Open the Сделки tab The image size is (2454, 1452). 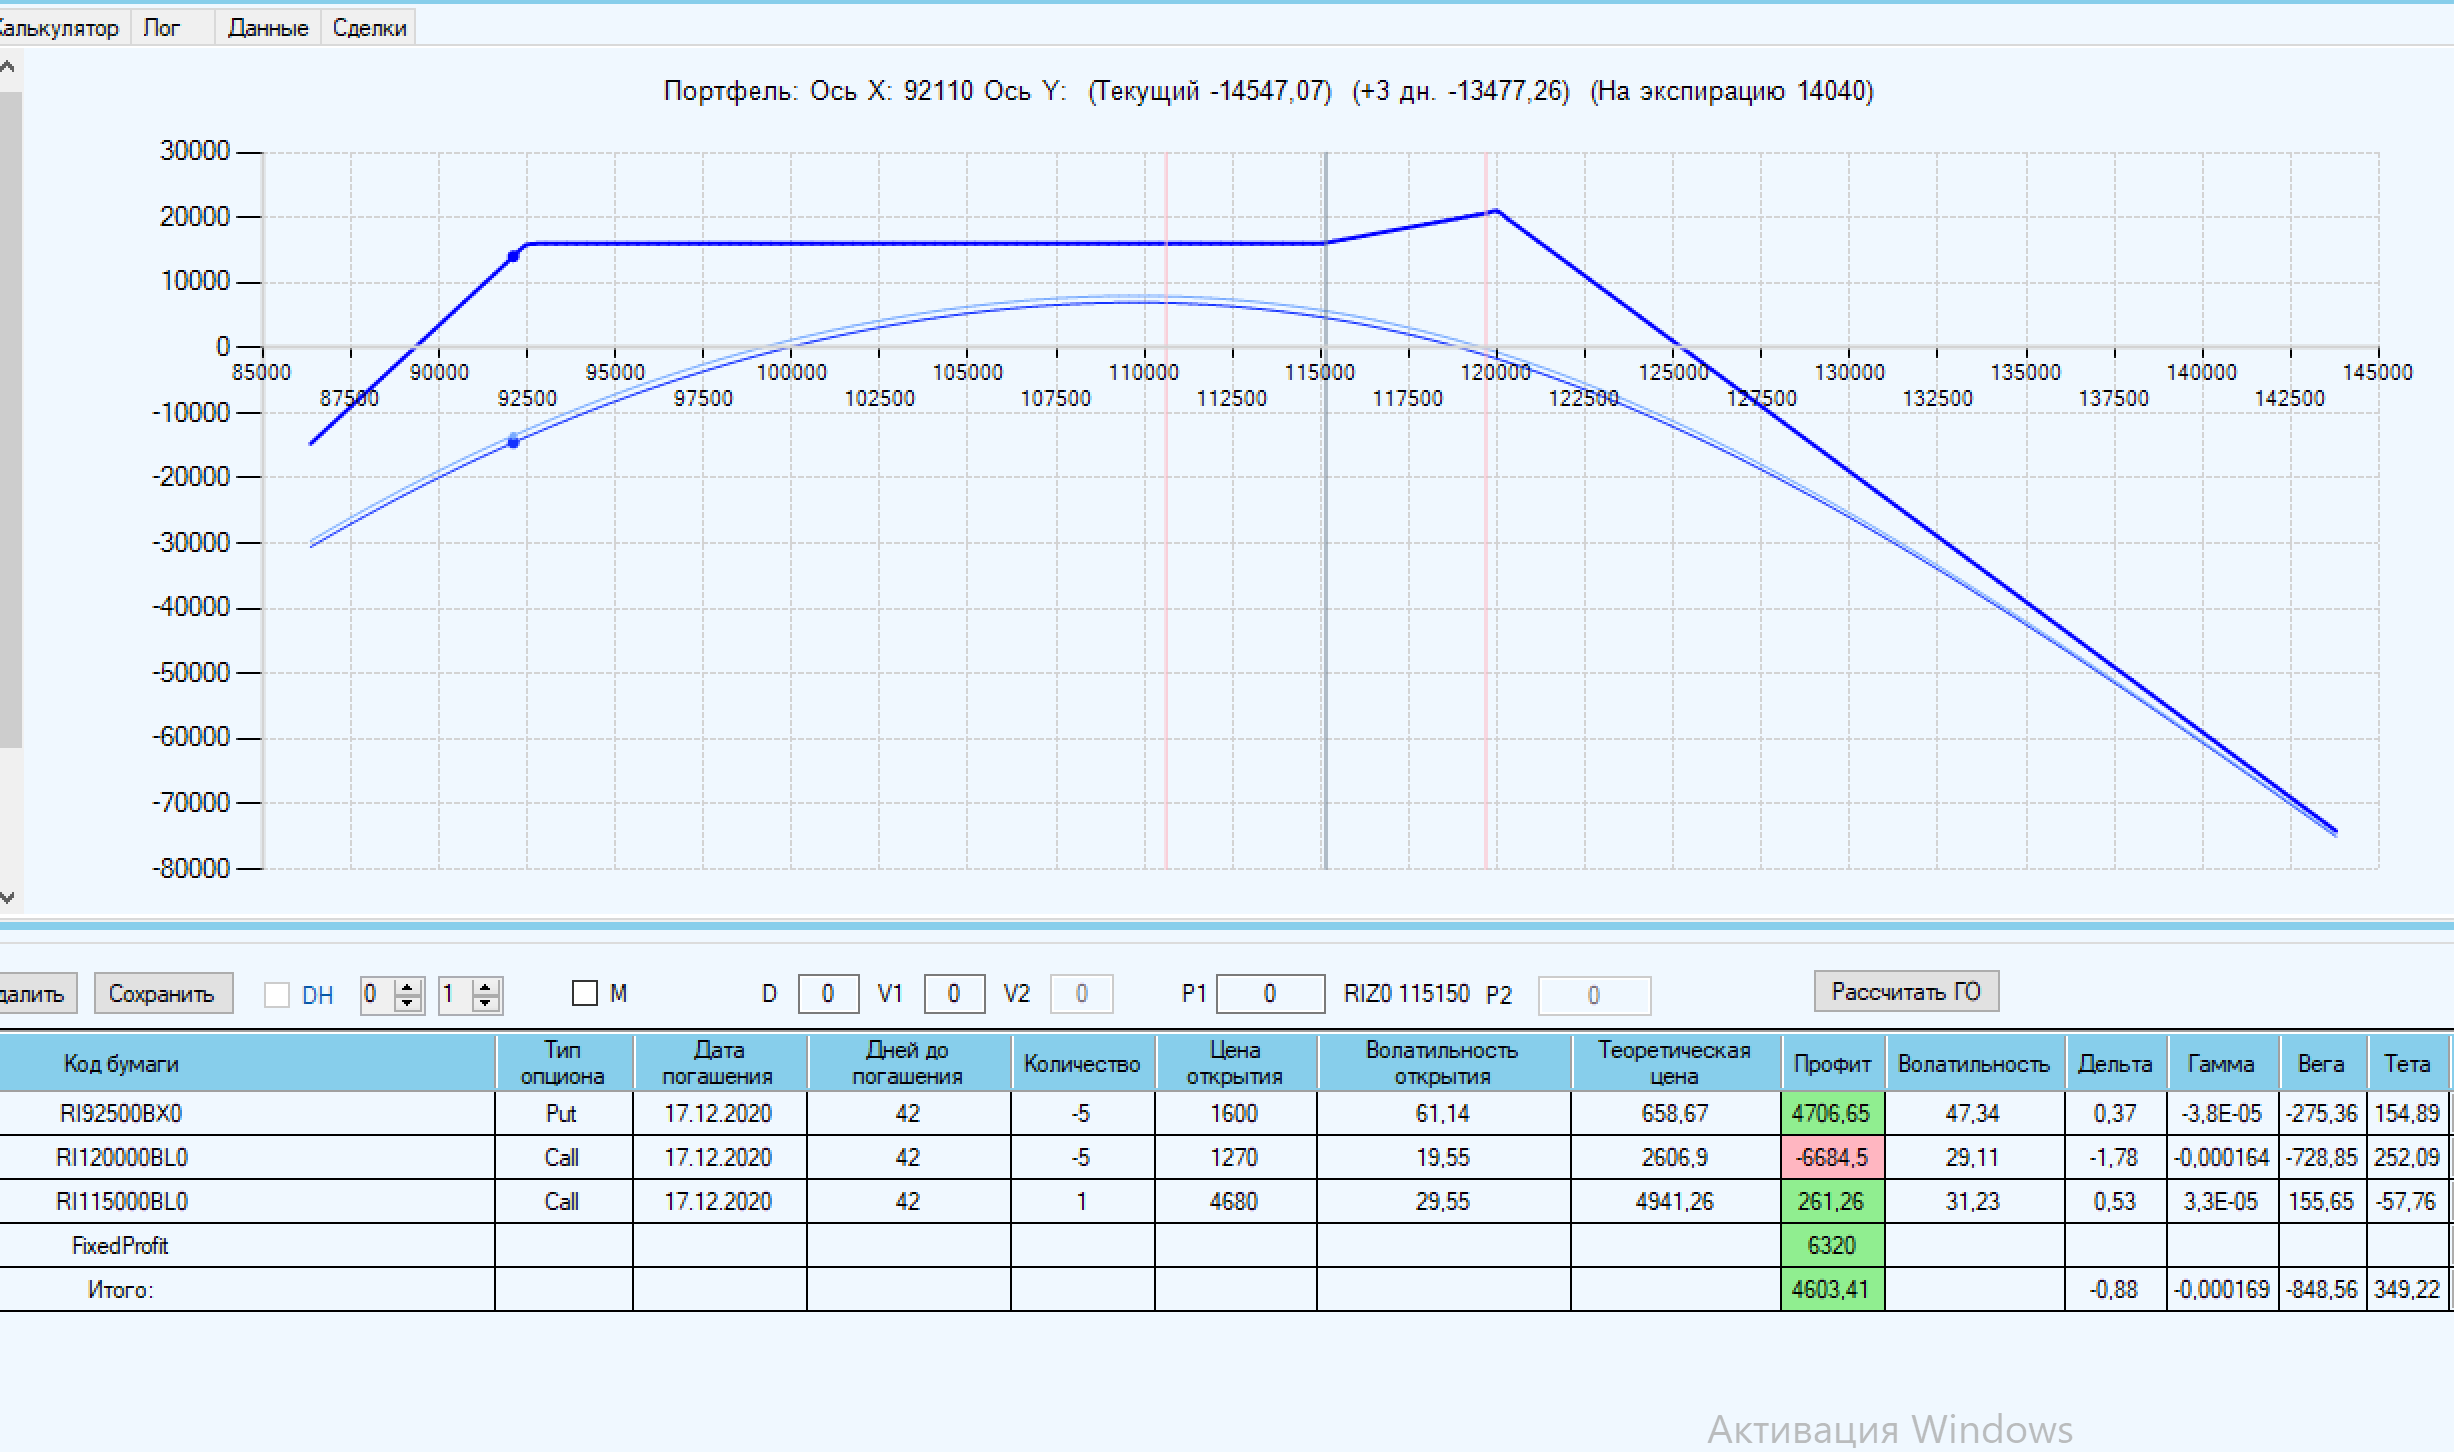(x=369, y=28)
